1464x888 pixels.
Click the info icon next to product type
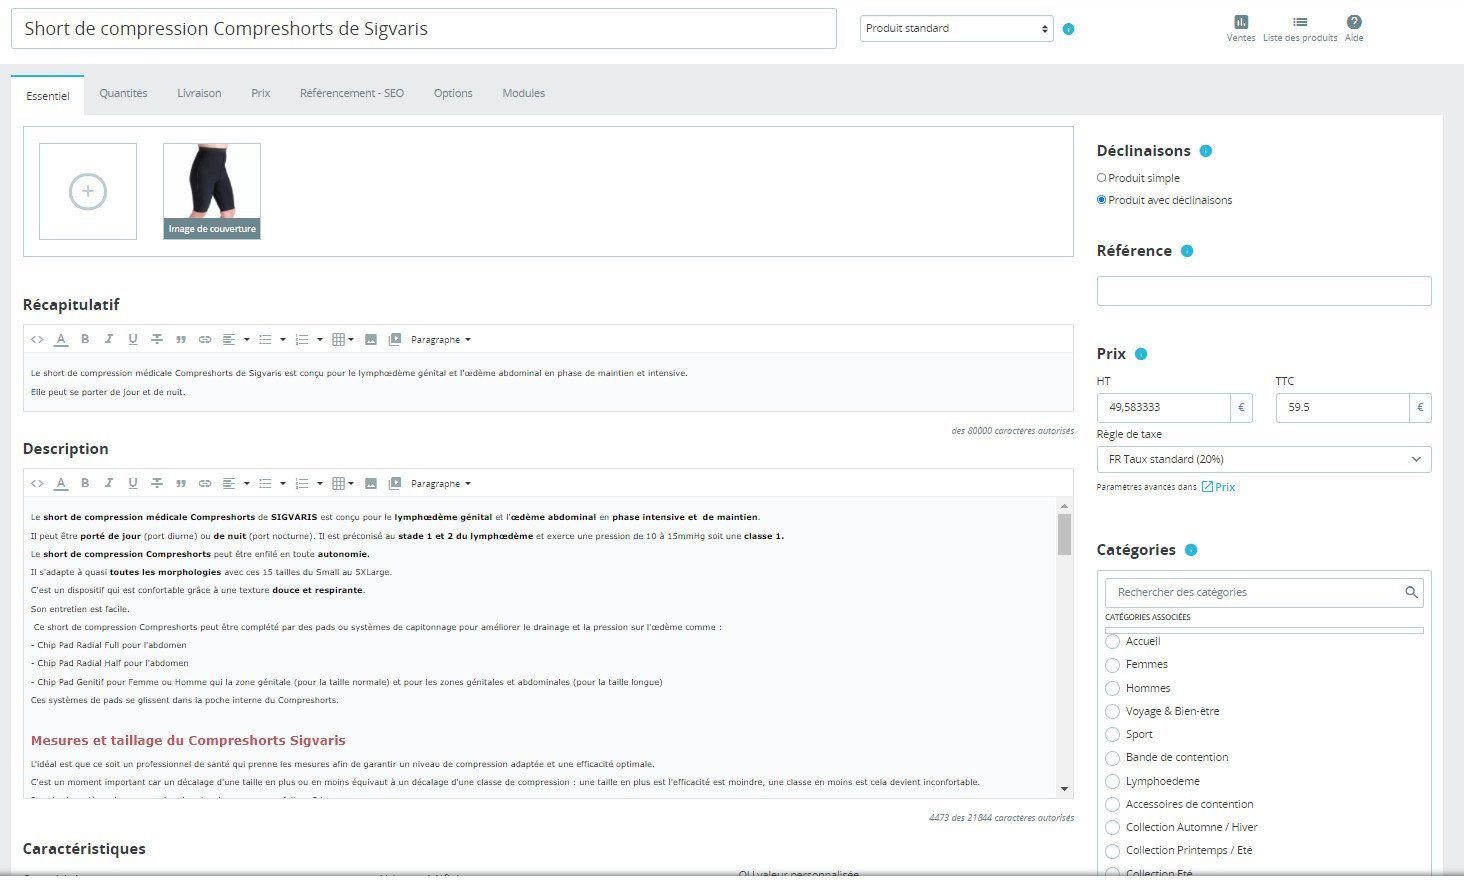tap(1069, 29)
